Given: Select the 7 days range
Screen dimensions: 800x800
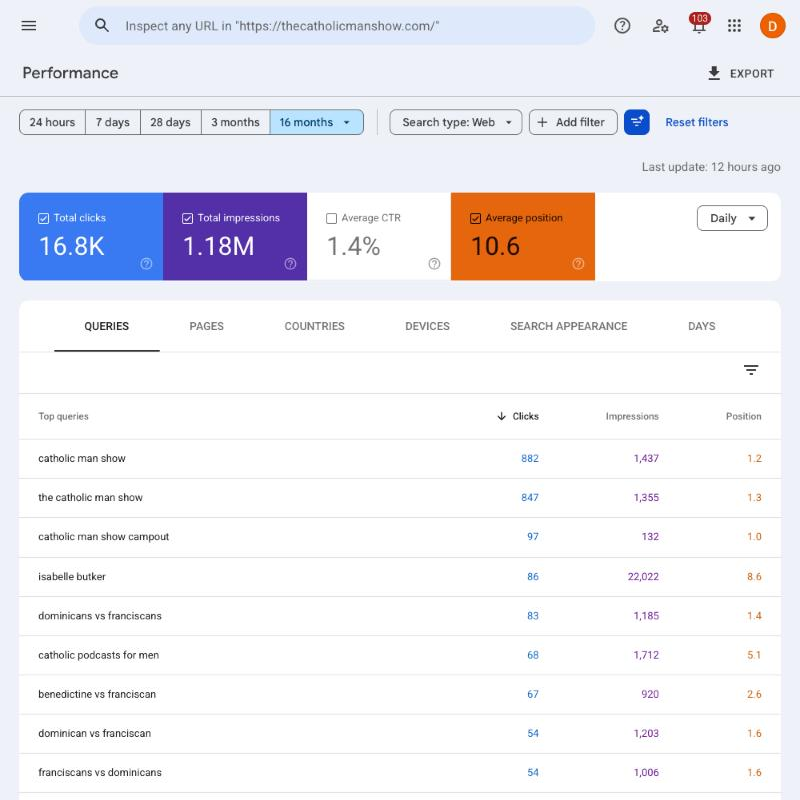Looking at the screenshot, I should coord(112,122).
